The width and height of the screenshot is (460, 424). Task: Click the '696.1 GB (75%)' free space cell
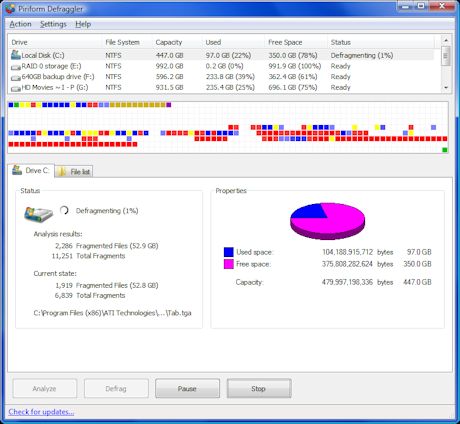tap(293, 87)
